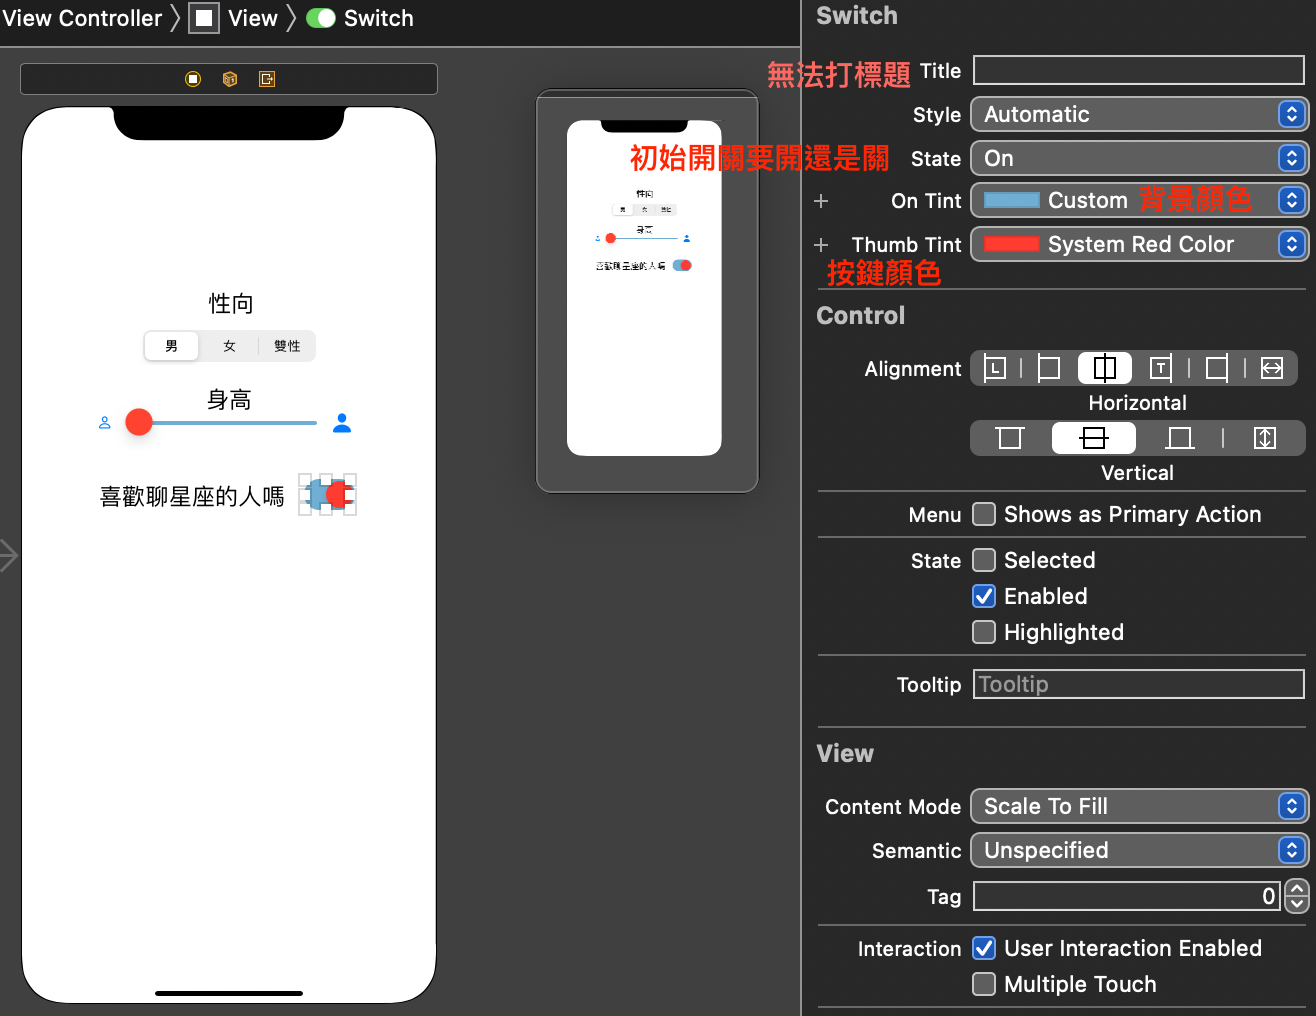
Task: Click inside the Tooltip input field
Action: click(1138, 684)
